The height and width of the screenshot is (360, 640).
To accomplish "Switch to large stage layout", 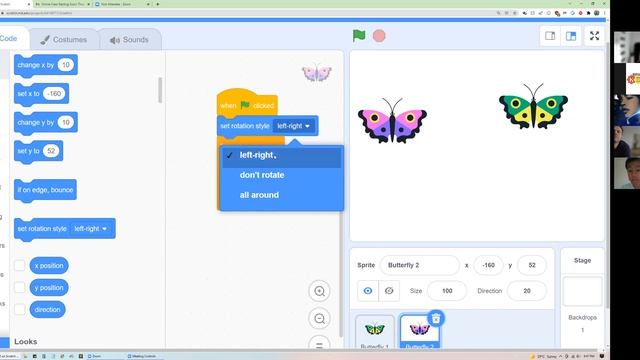I will (571, 36).
